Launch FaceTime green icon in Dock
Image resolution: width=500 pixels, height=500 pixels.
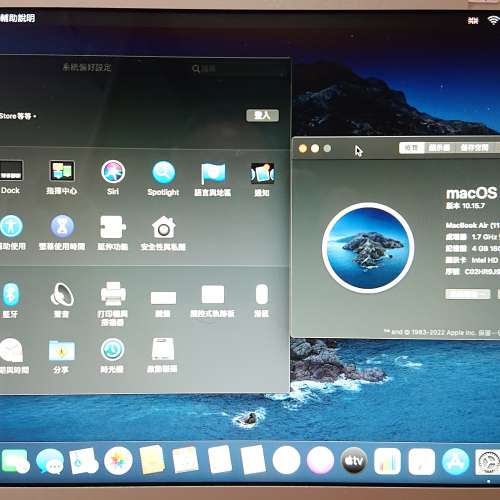coord(15,461)
